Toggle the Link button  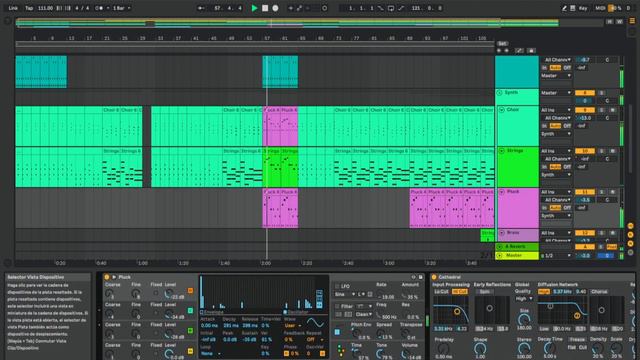[x=13, y=8]
